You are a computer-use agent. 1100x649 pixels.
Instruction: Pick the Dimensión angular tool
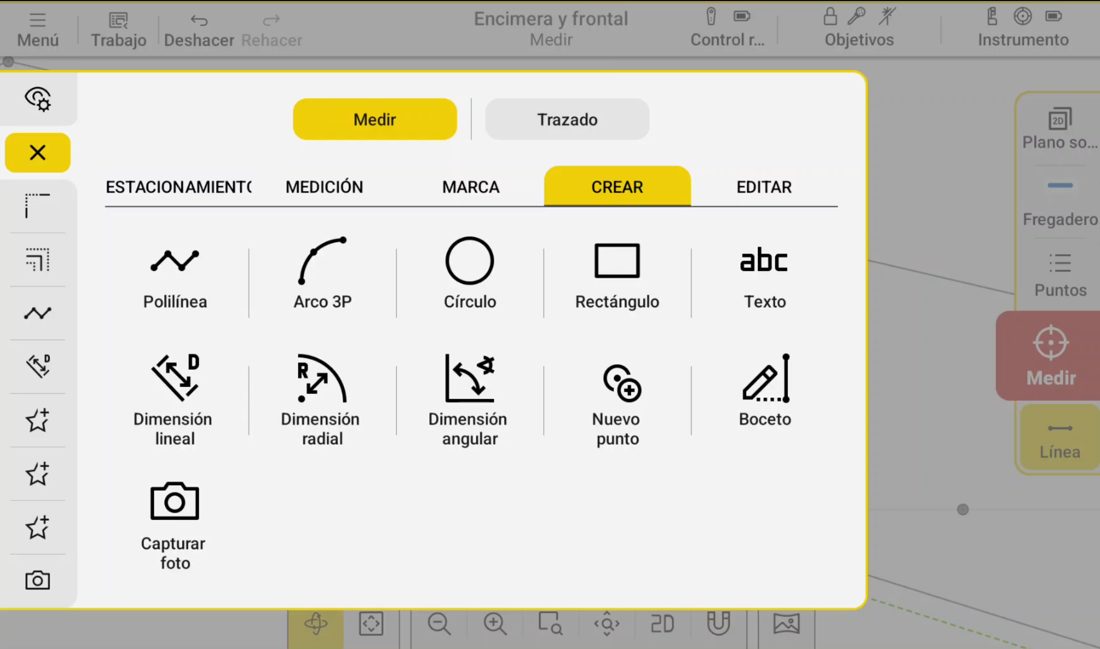click(x=469, y=401)
